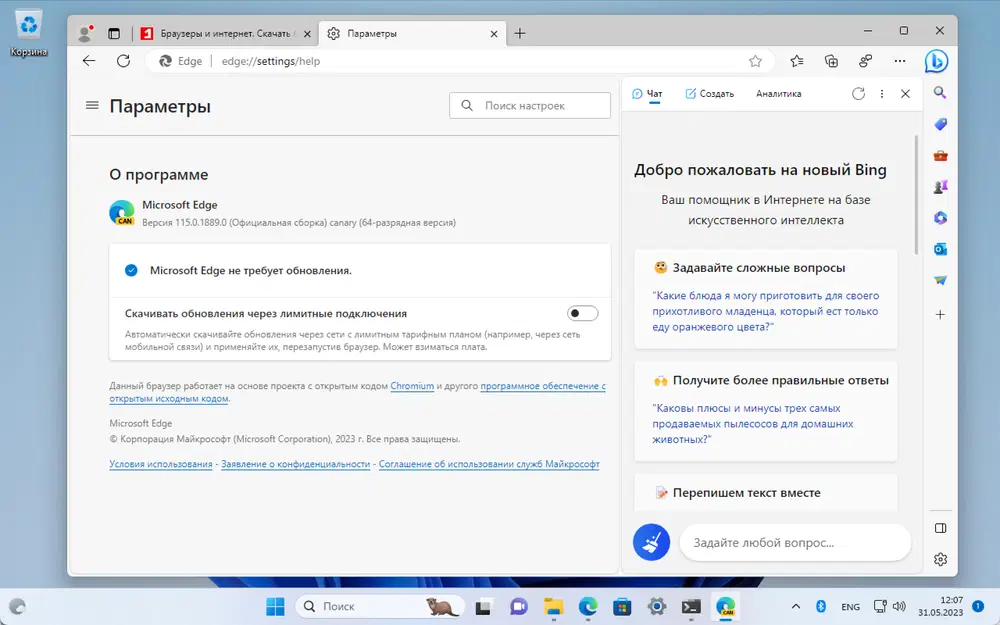Reload the page with refresh icon
Image resolution: width=1000 pixels, height=625 pixels.
click(x=124, y=61)
